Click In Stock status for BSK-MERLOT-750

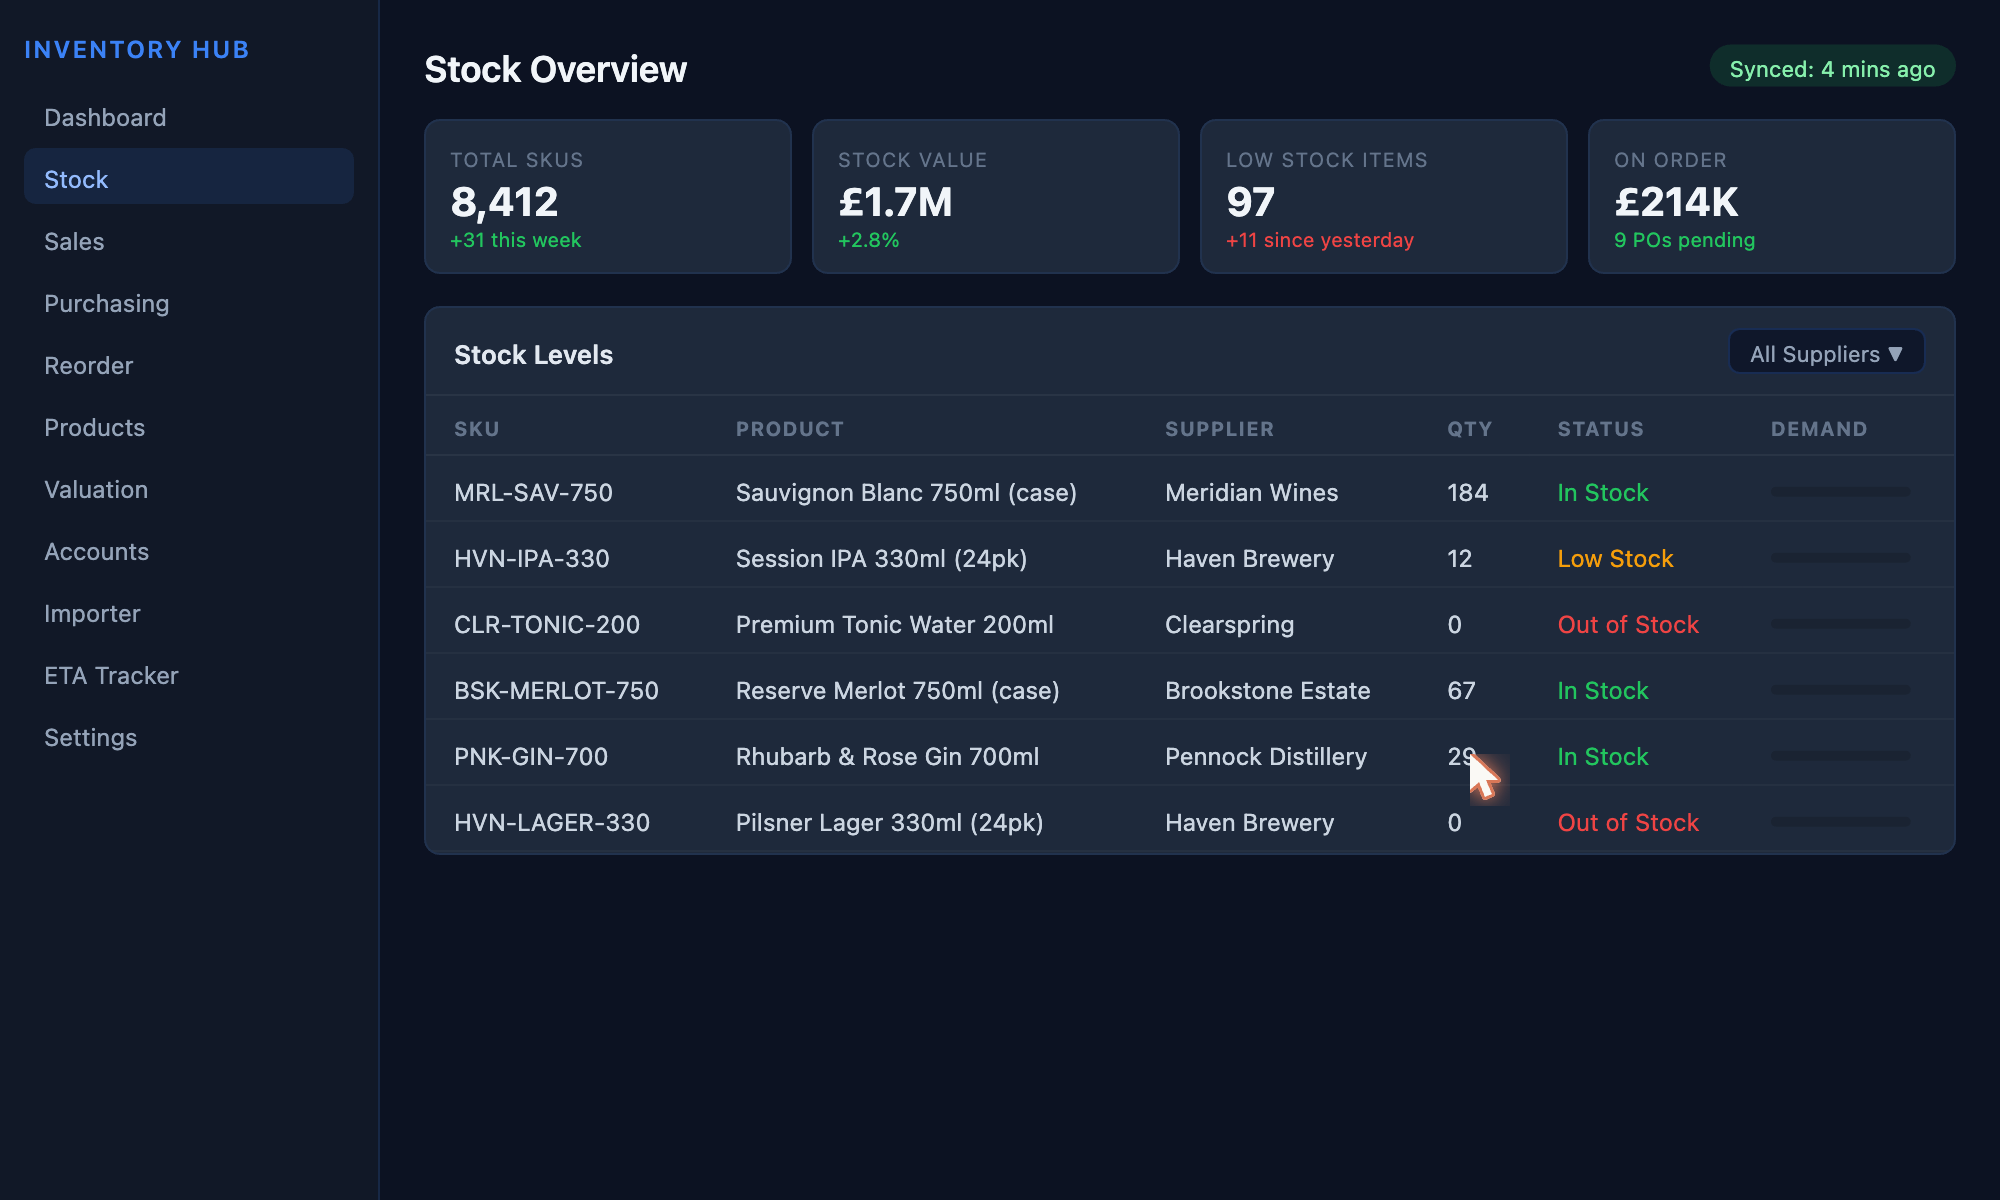[1602, 691]
